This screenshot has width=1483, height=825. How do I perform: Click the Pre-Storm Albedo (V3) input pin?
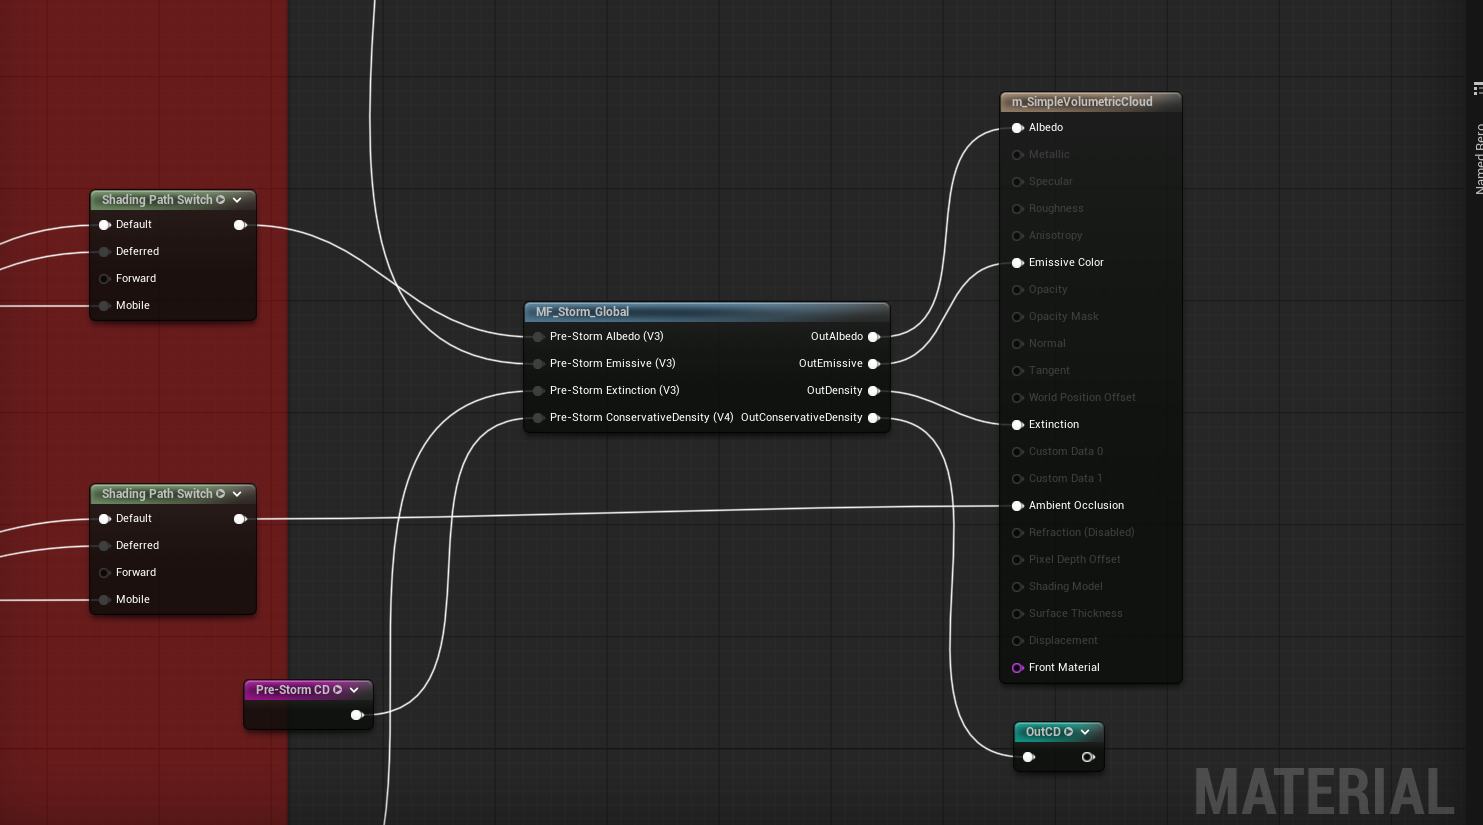pos(538,337)
